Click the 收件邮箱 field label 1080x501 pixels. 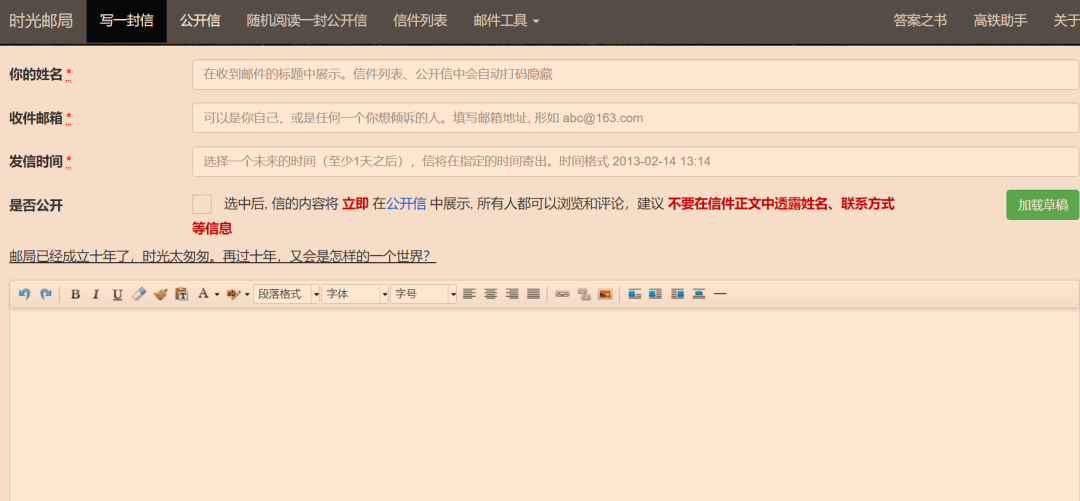[x=36, y=119]
